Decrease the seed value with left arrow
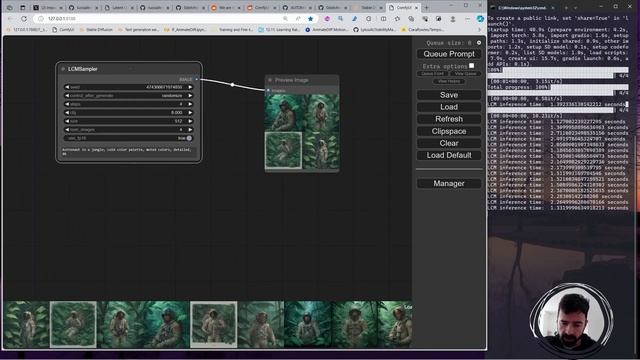Viewport: 640px width, 360px height. tap(67, 87)
